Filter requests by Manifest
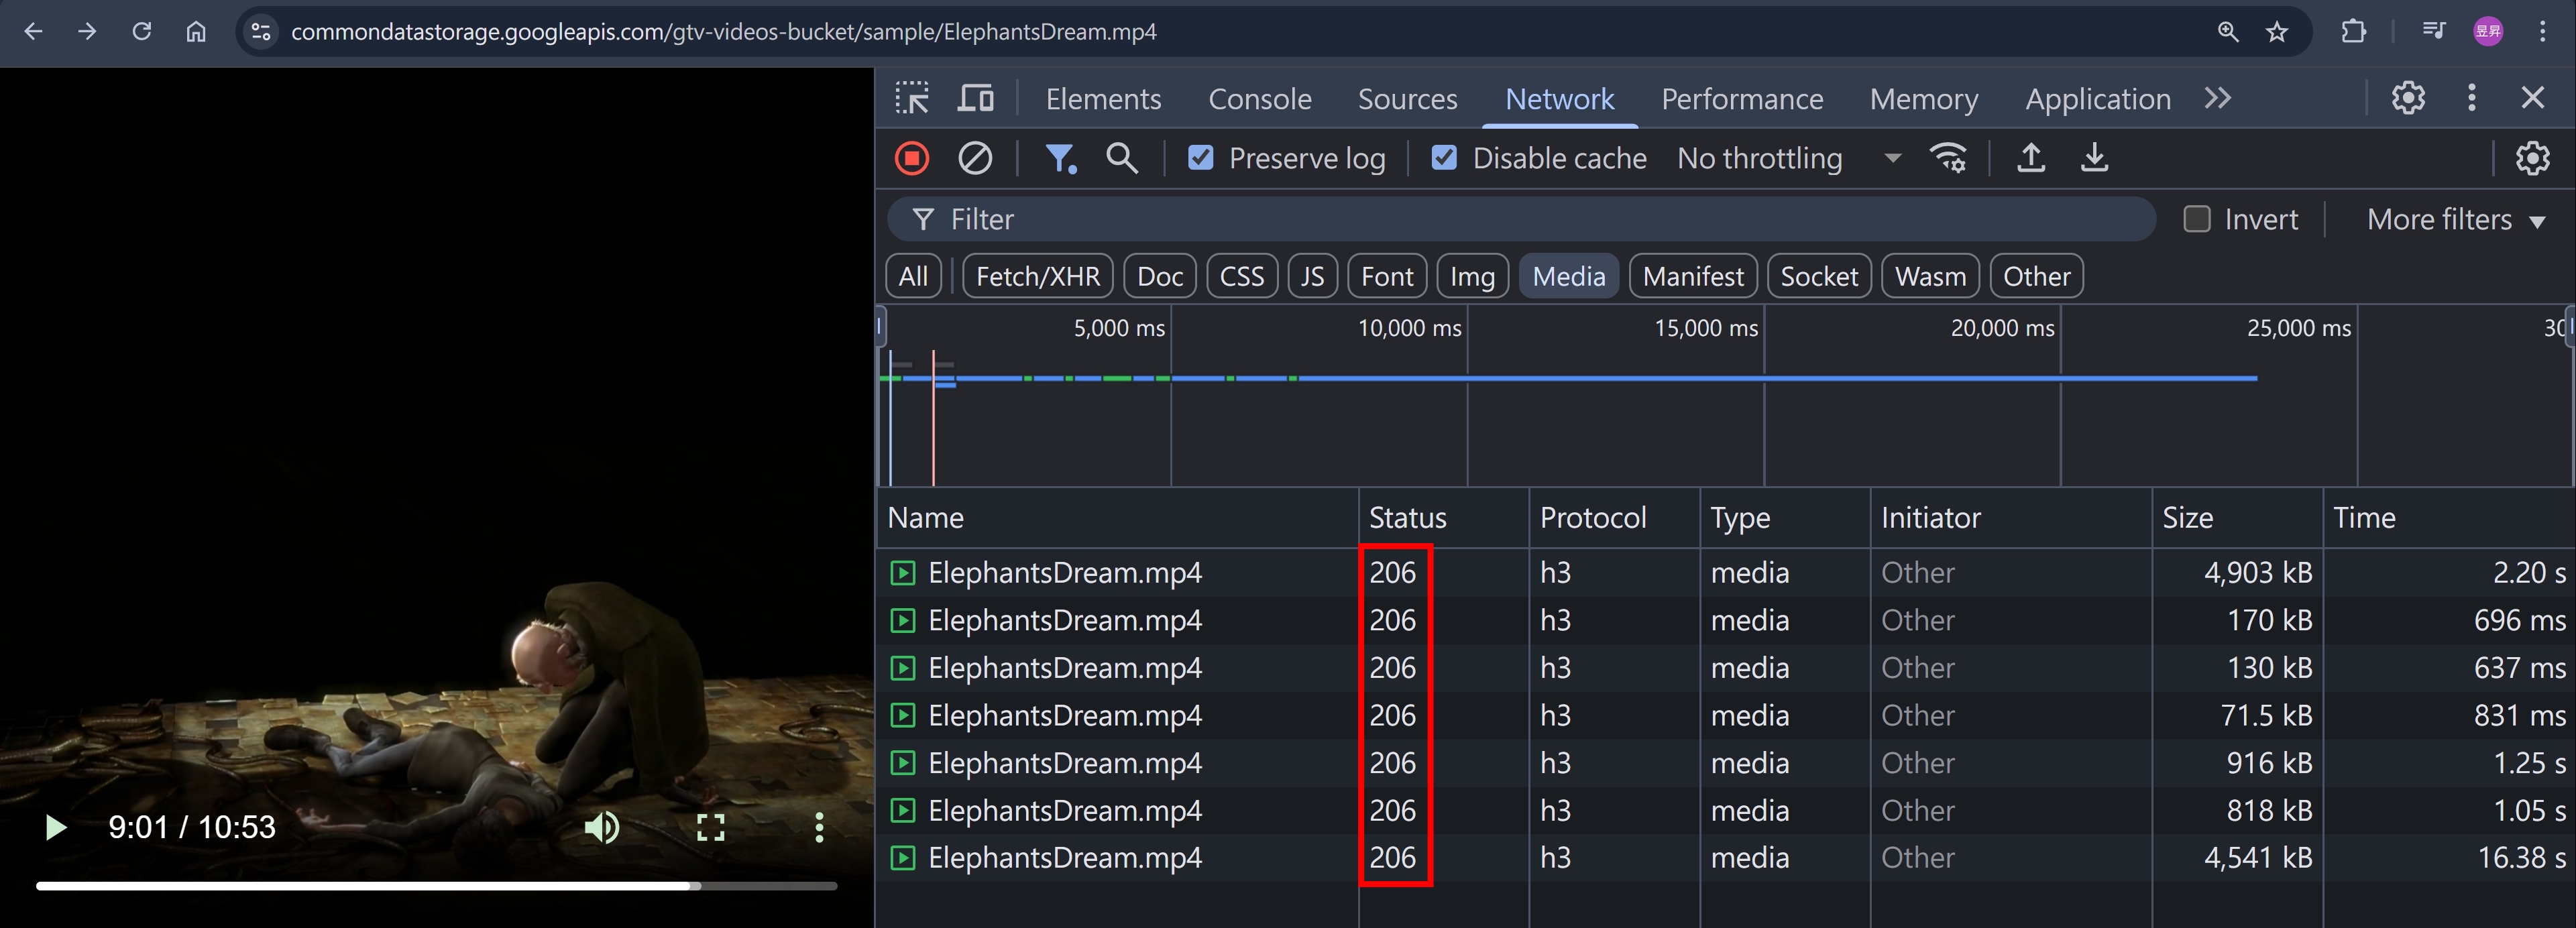 tap(1692, 276)
